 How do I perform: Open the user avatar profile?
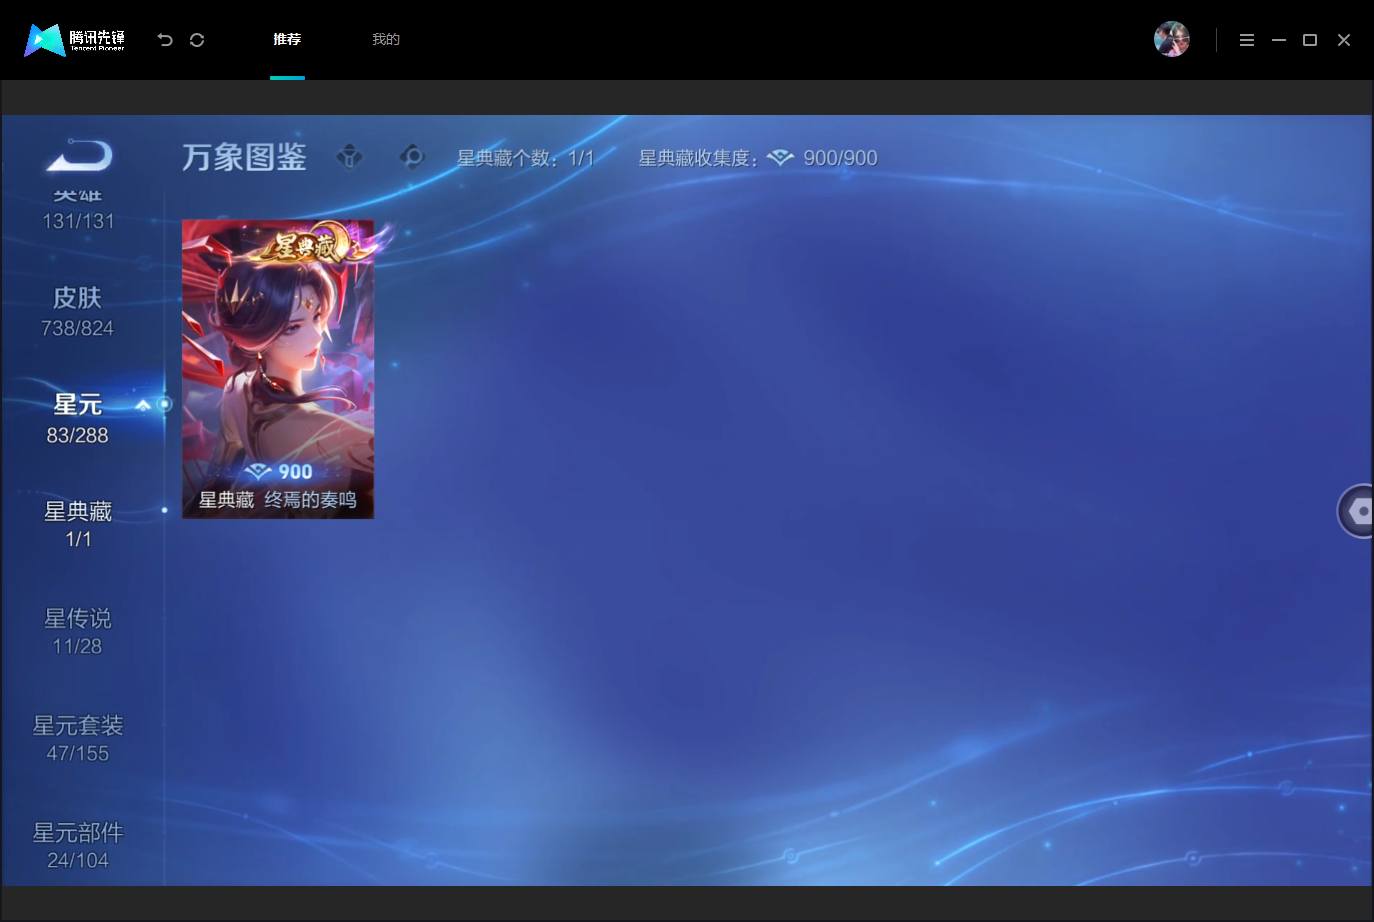pos(1172,39)
